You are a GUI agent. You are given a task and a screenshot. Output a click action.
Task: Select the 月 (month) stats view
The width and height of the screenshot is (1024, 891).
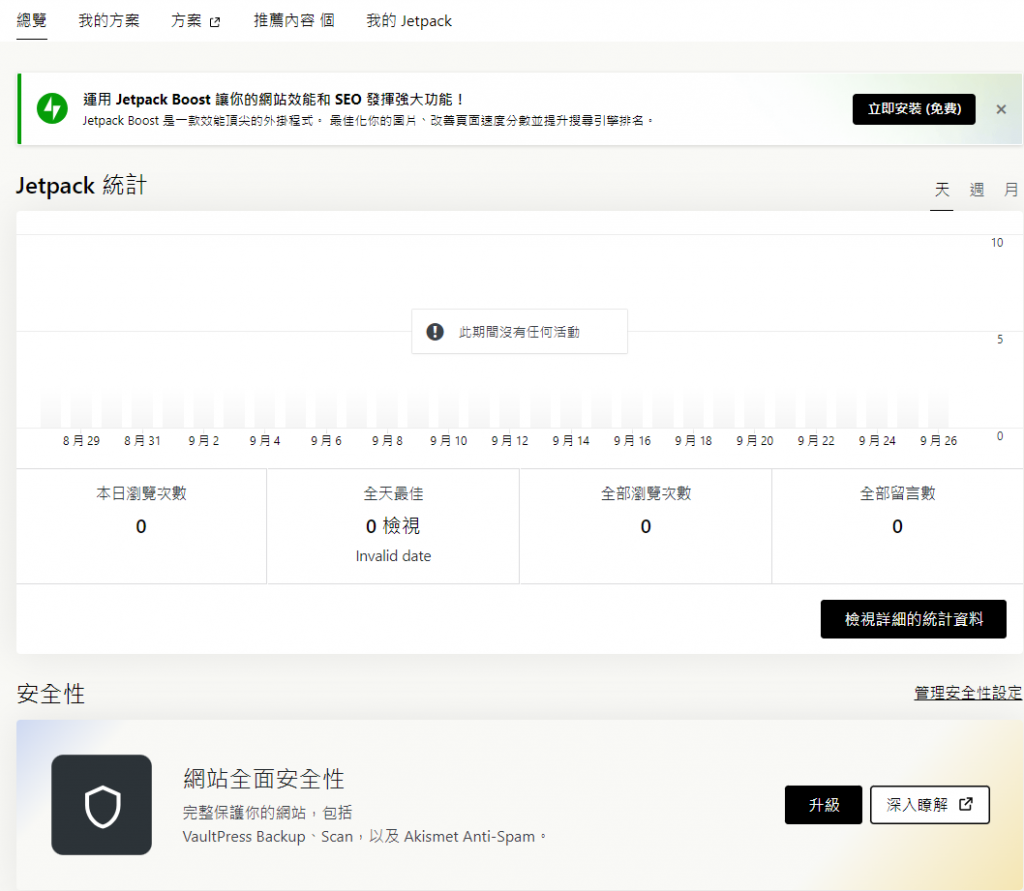point(1011,190)
